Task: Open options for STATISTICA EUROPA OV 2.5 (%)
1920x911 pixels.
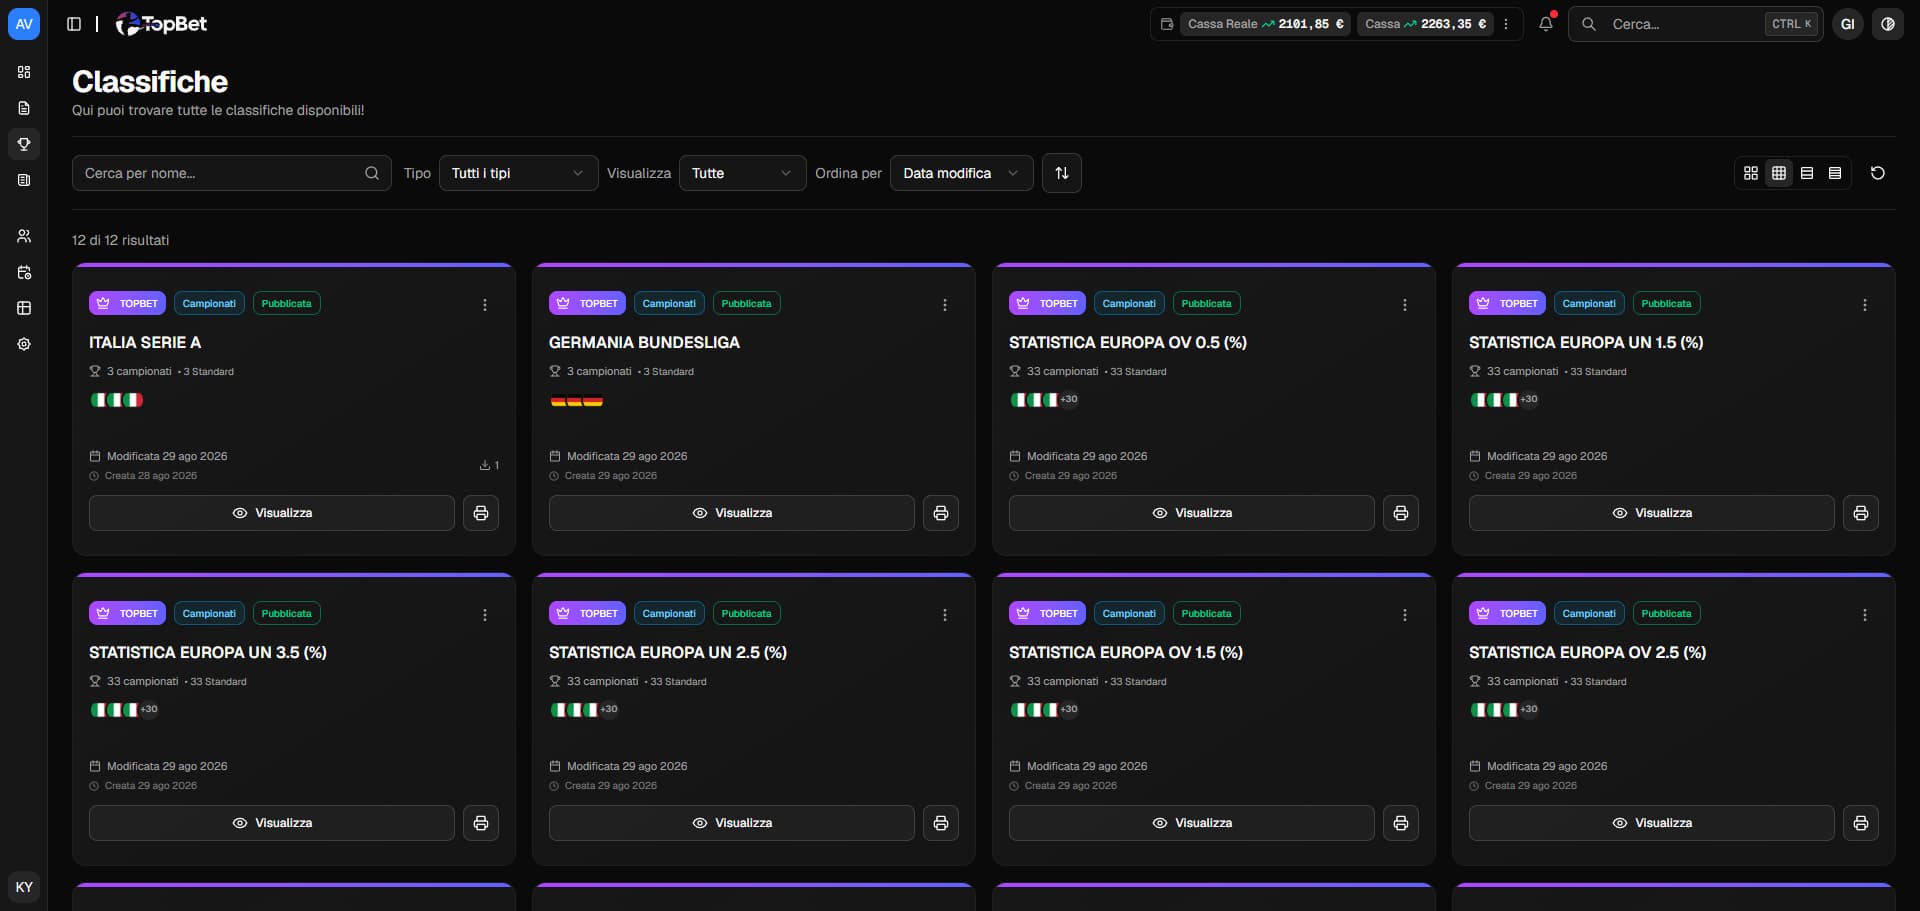Action: (1865, 615)
